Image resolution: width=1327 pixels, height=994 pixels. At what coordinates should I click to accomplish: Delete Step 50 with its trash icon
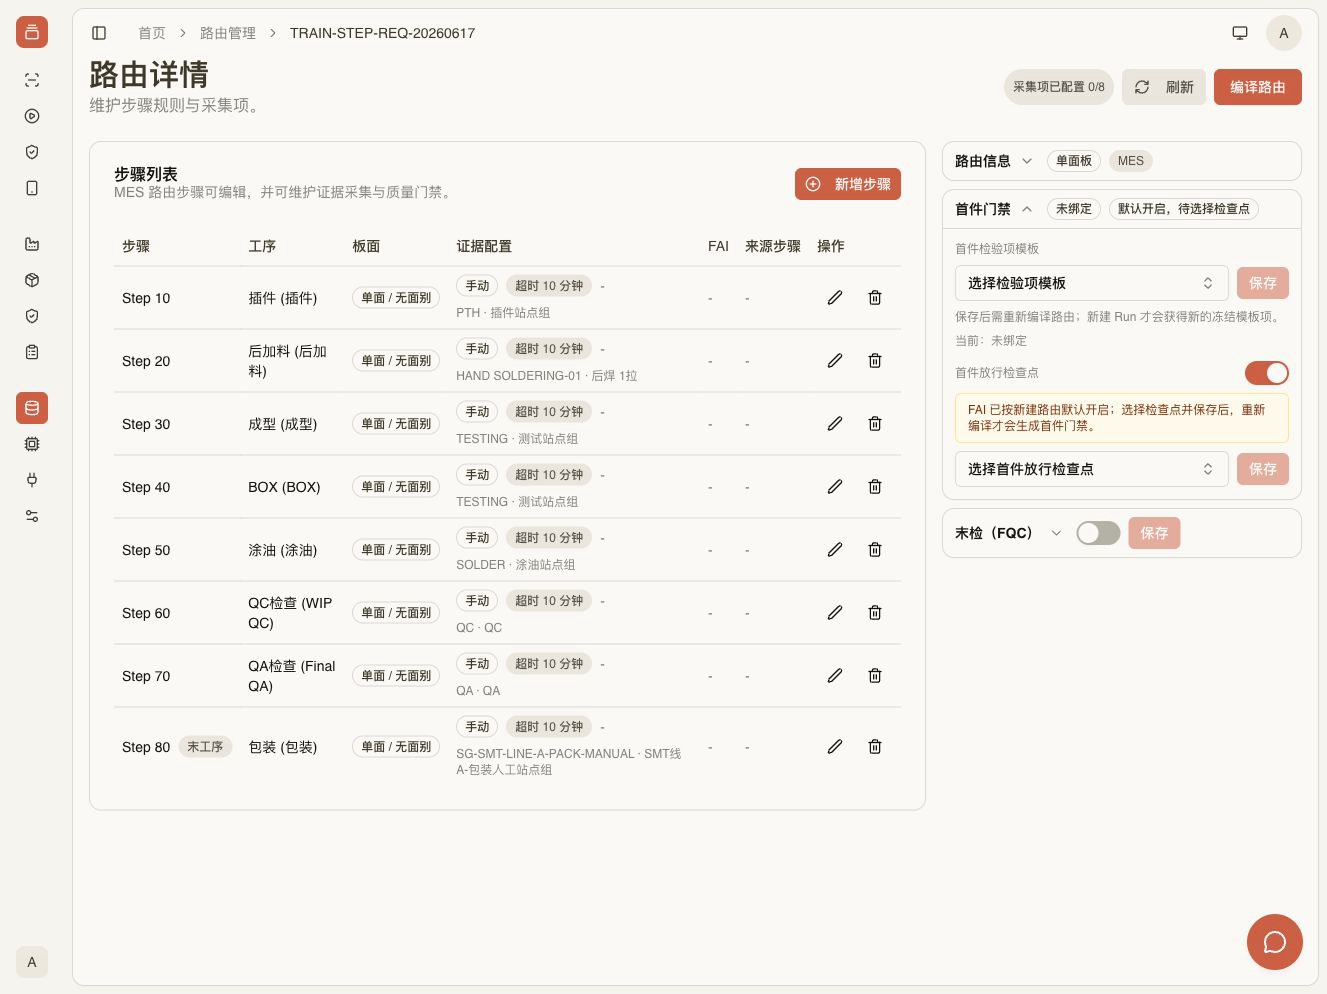875,550
